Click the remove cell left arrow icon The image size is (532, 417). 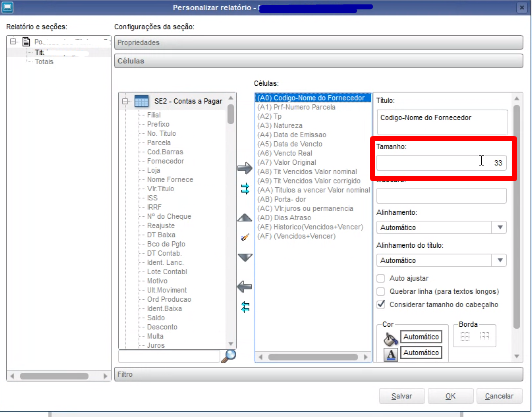pyautogui.click(x=245, y=287)
